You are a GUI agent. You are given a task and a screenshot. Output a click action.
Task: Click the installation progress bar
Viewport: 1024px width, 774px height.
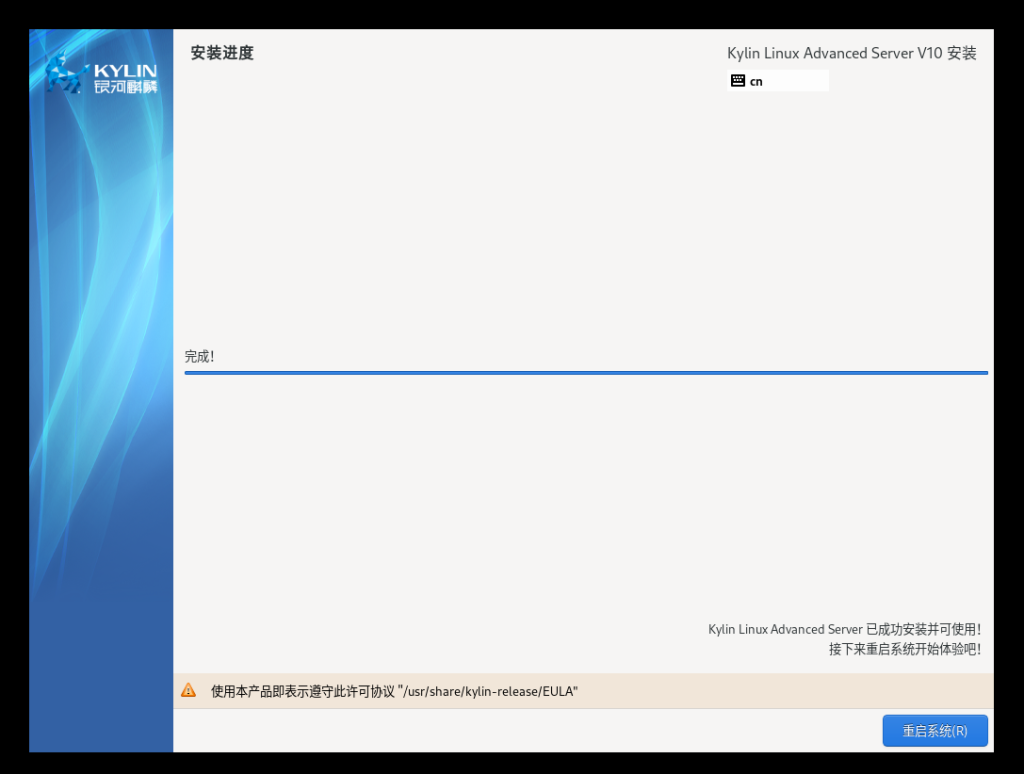[586, 372]
